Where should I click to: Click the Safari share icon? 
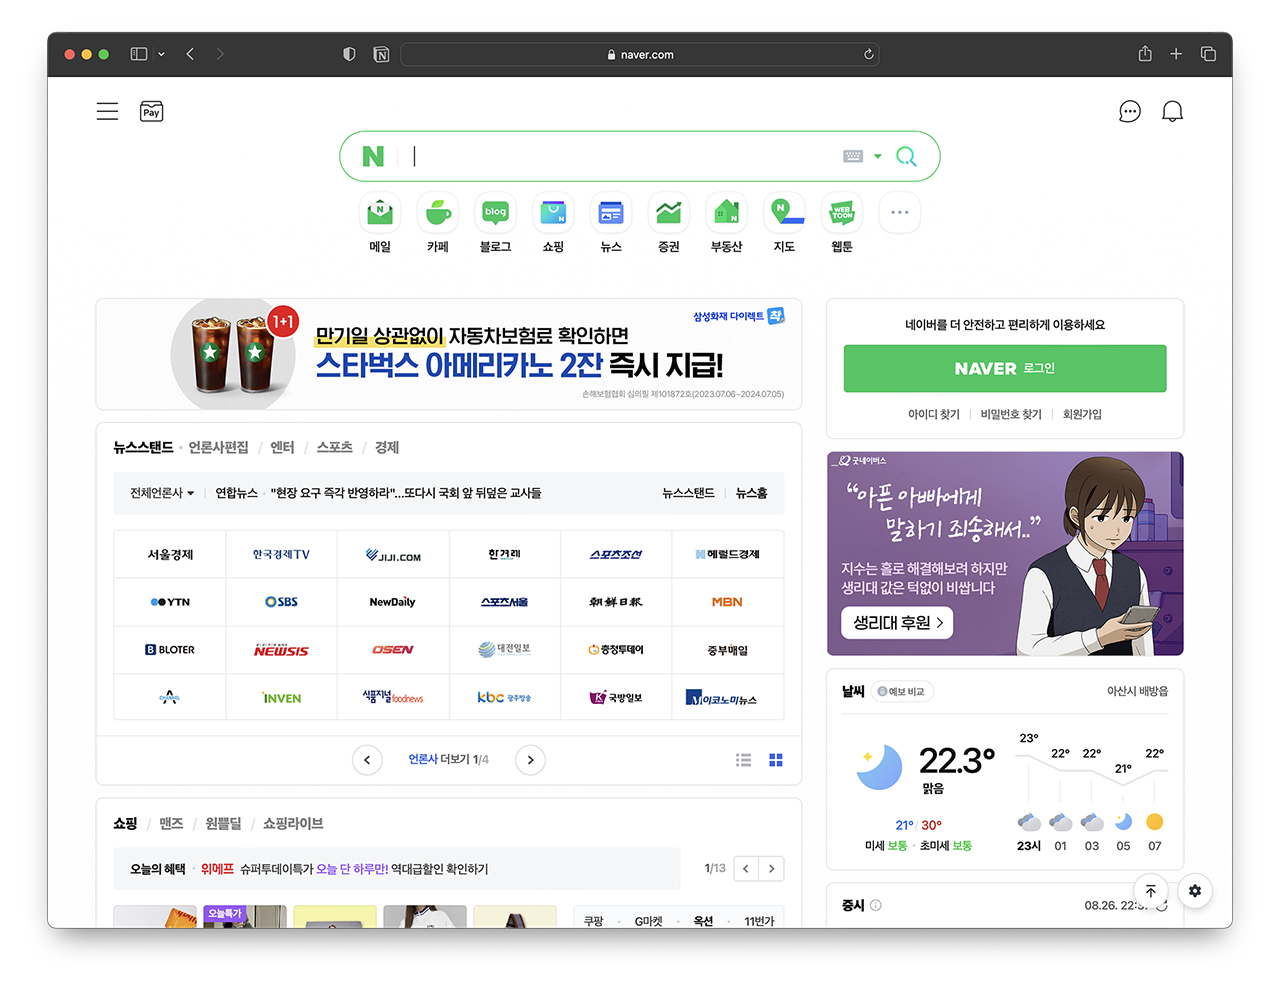(x=1145, y=53)
